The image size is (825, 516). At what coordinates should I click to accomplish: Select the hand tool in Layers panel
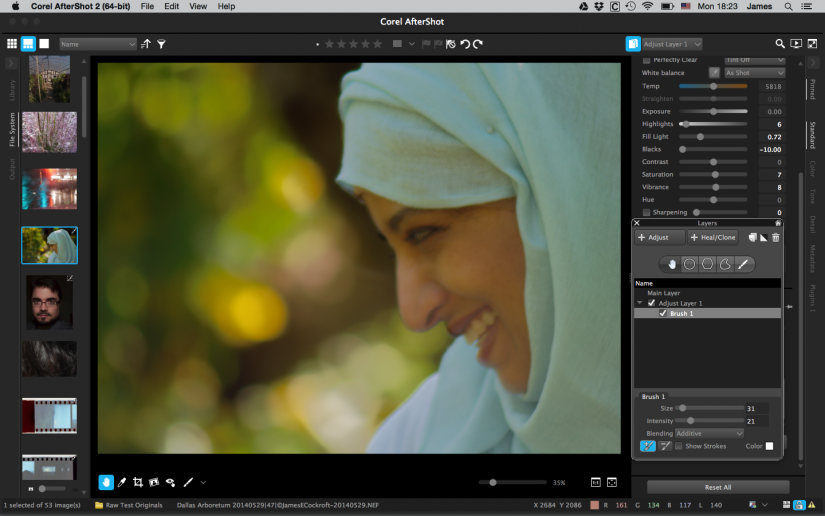point(671,264)
